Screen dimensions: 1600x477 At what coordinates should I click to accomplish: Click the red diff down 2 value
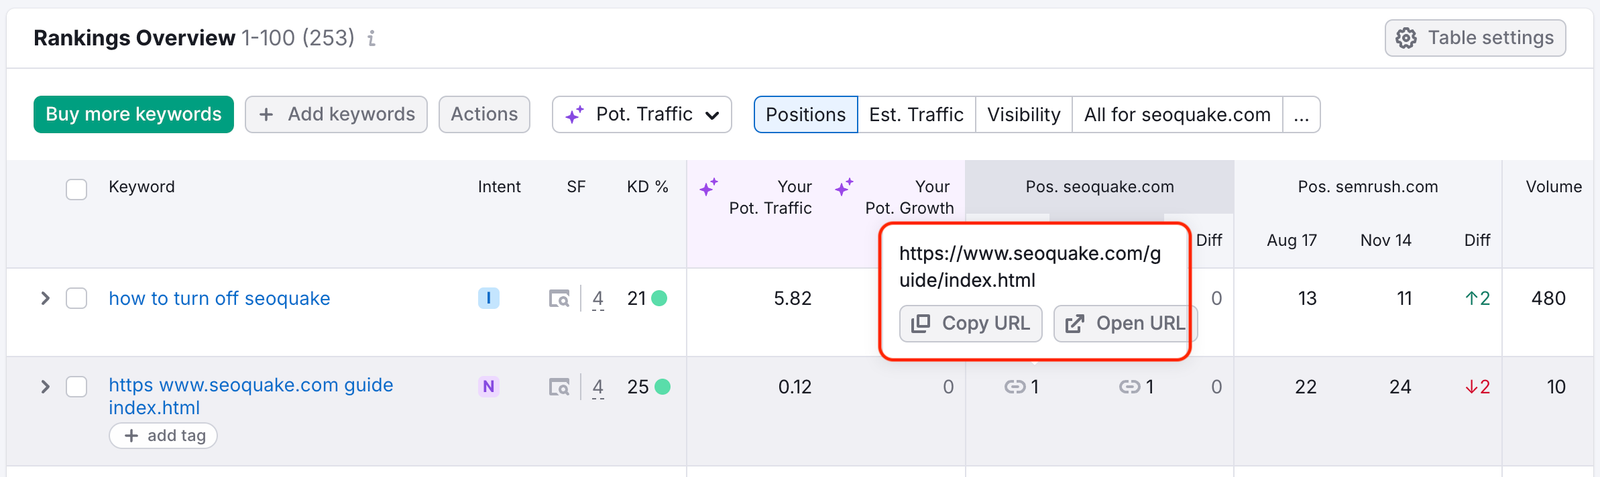pos(1477,386)
